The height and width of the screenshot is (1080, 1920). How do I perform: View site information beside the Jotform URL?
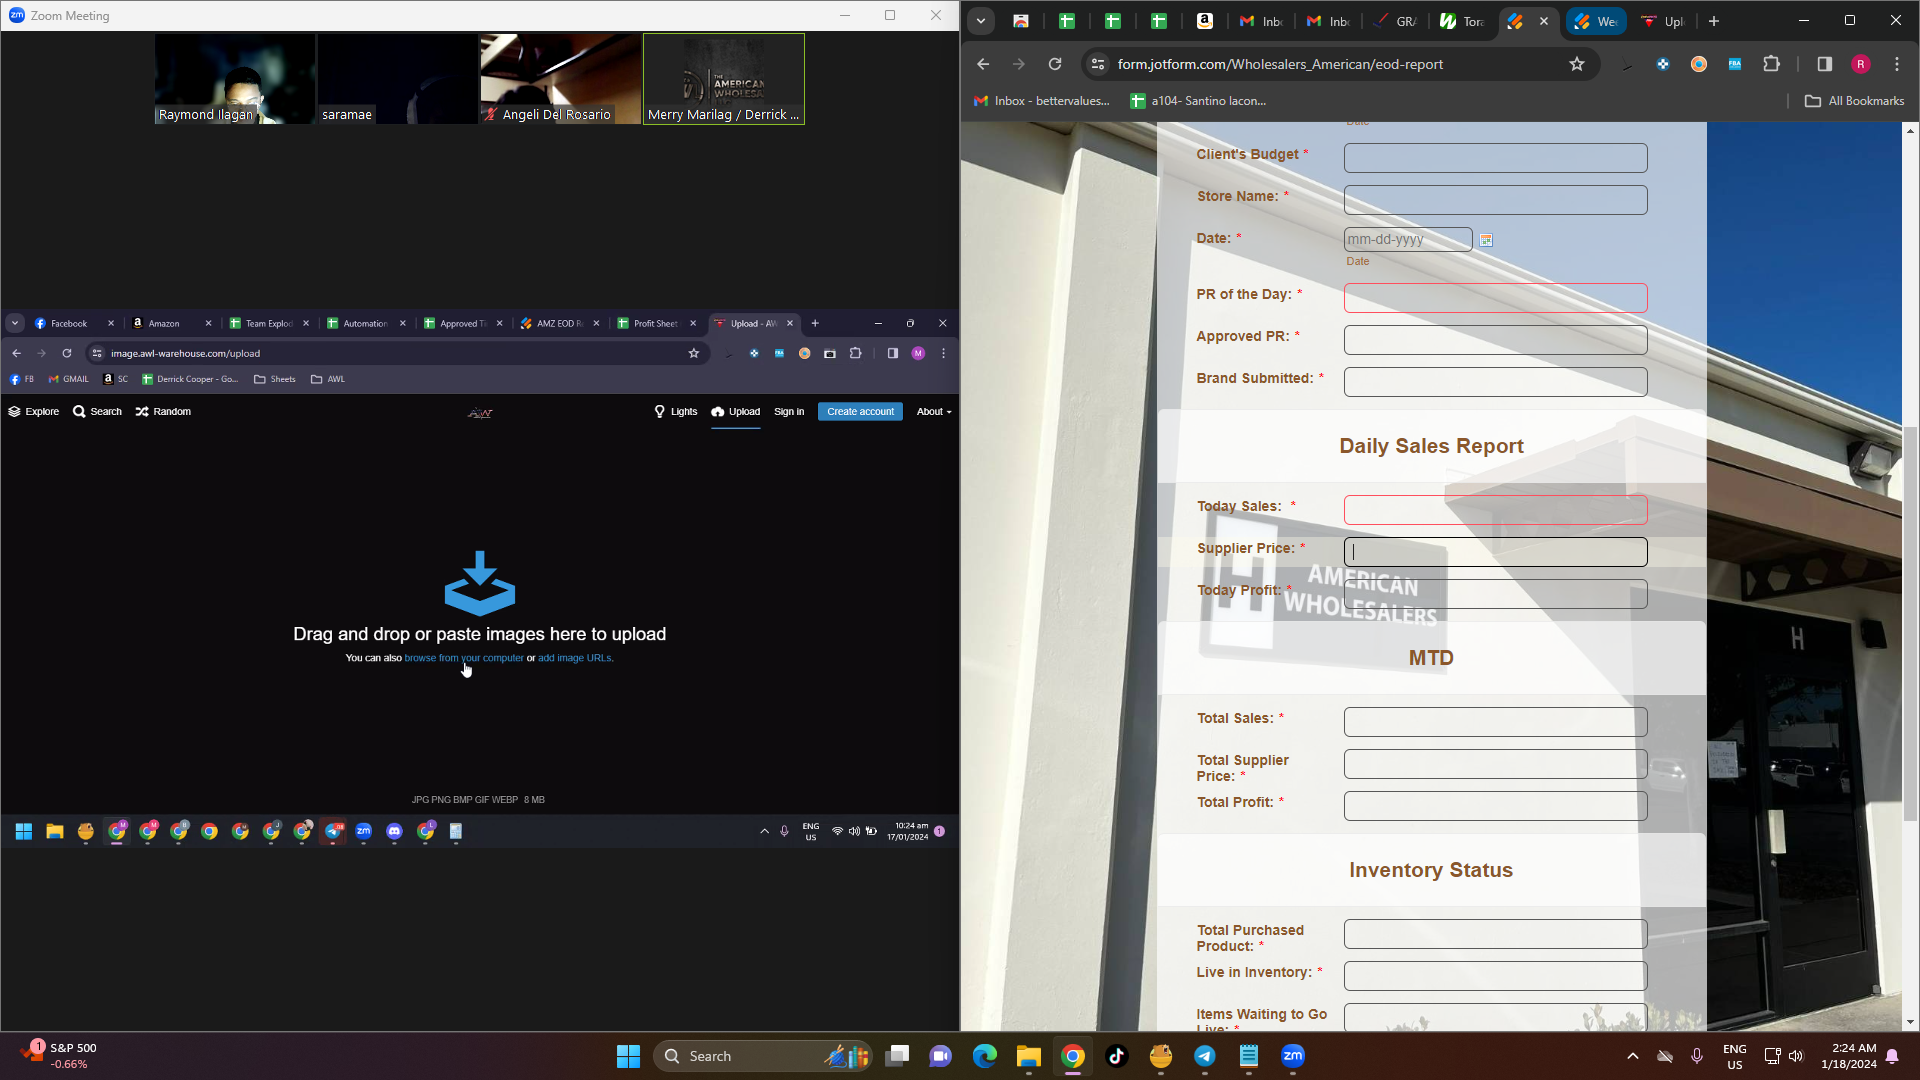pos(1098,64)
